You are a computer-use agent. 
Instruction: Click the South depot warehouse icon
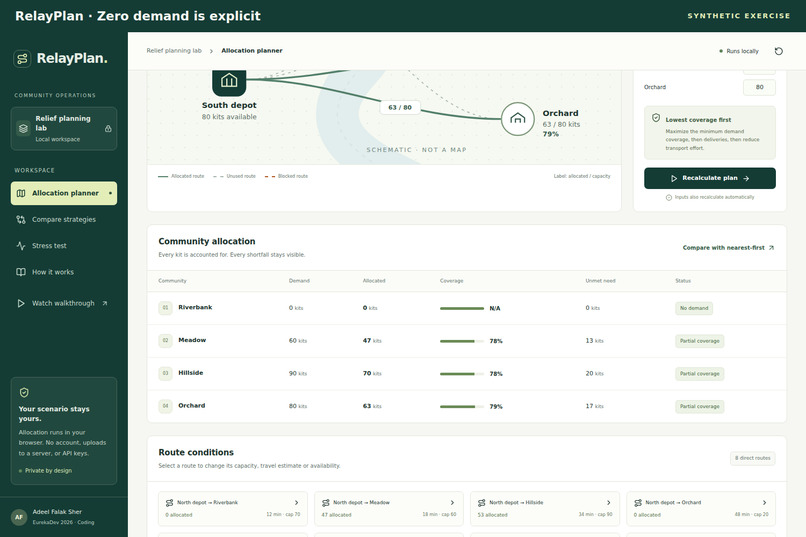(x=229, y=81)
